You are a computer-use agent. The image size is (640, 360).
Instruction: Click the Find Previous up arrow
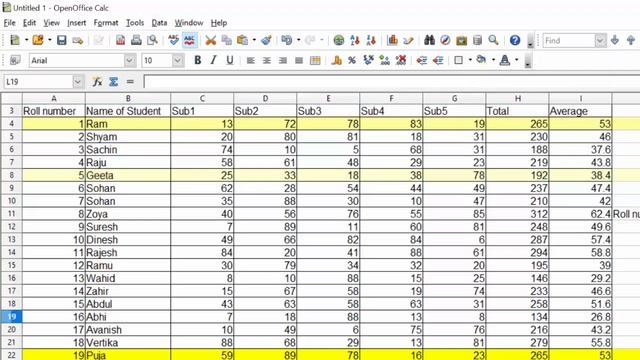pos(631,40)
